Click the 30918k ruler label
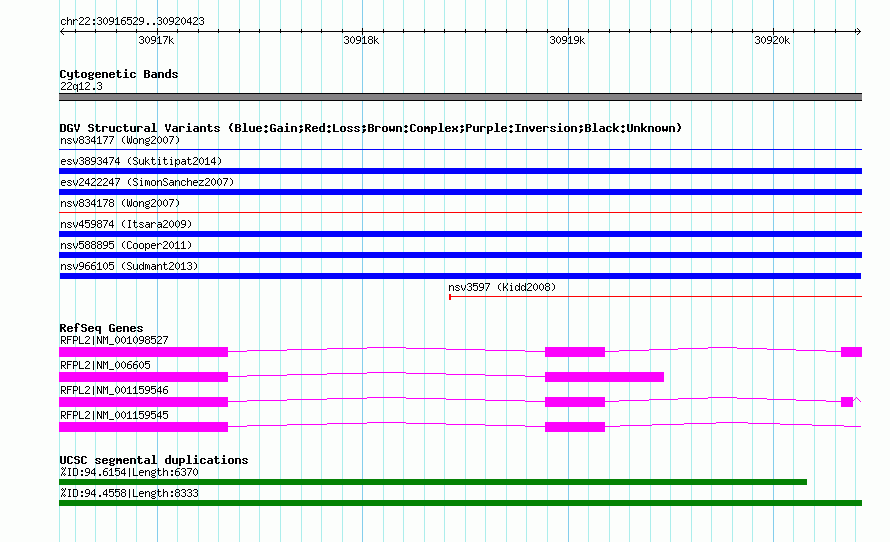 tap(361, 40)
